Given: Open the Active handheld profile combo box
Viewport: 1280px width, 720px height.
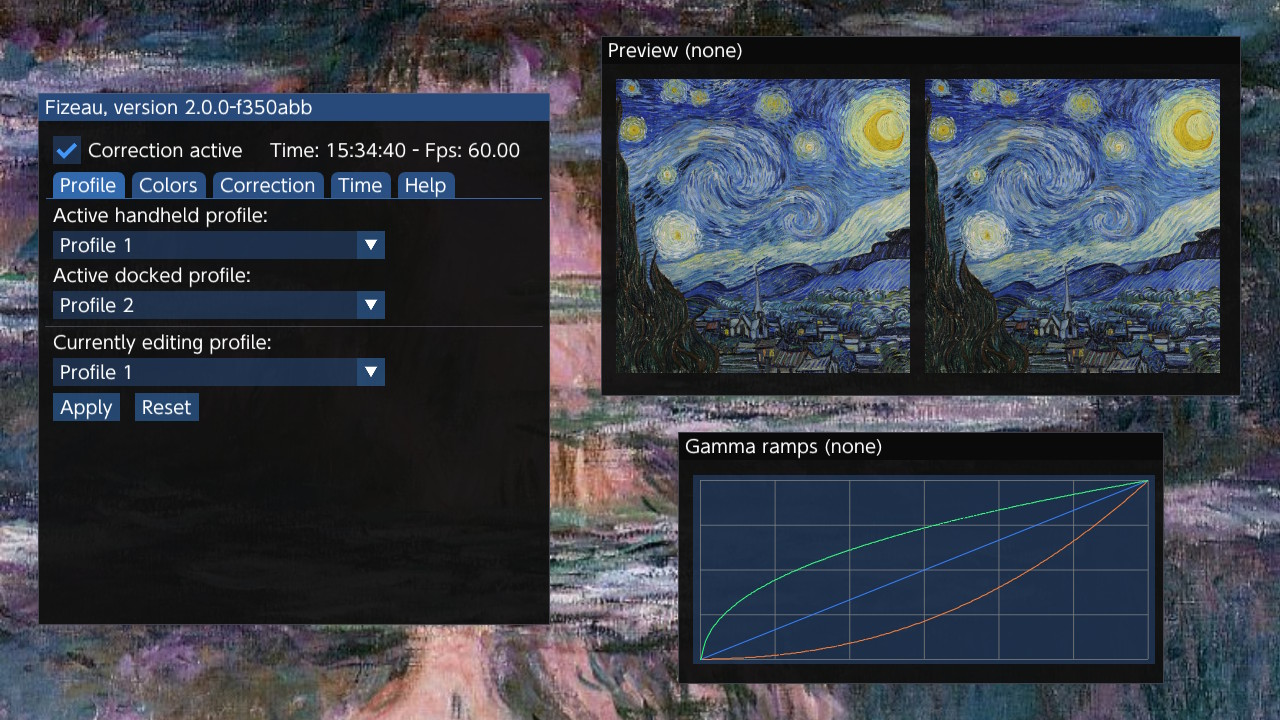Looking at the screenshot, I should (219, 245).
